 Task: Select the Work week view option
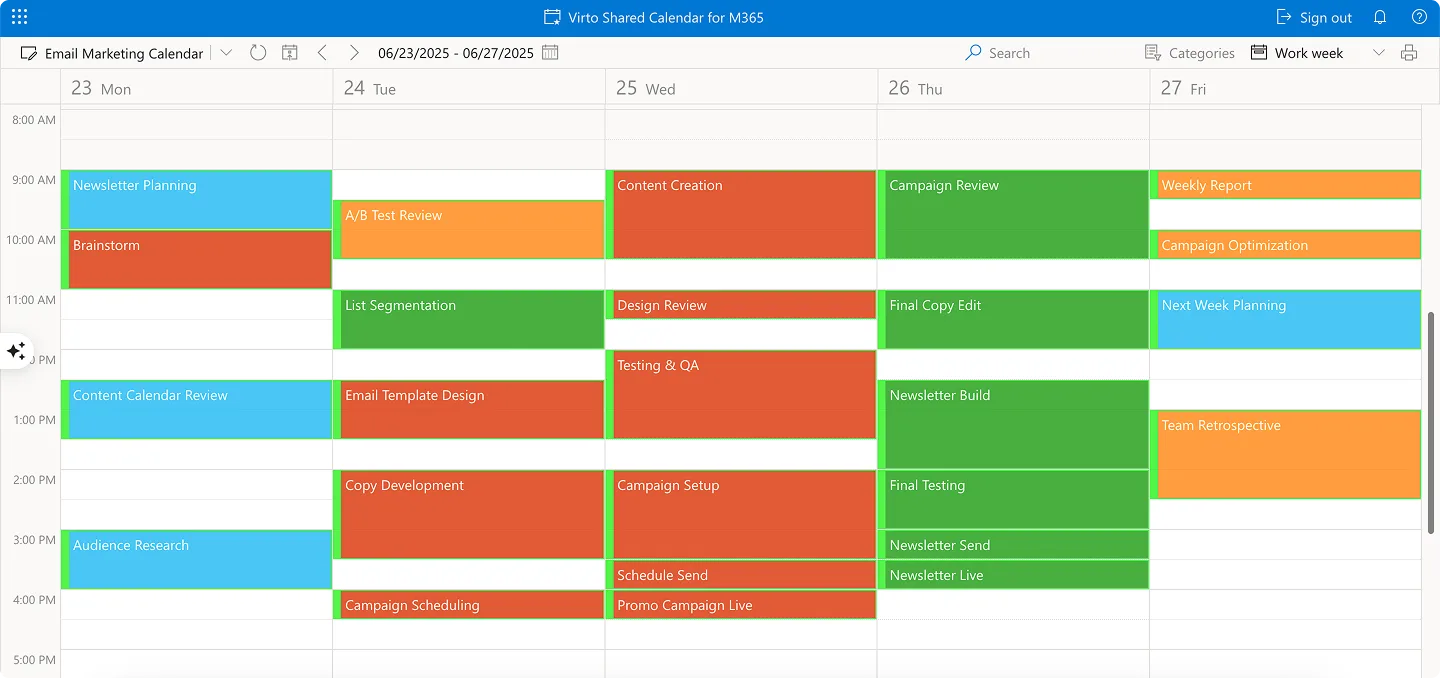[x=1297, y=52]
